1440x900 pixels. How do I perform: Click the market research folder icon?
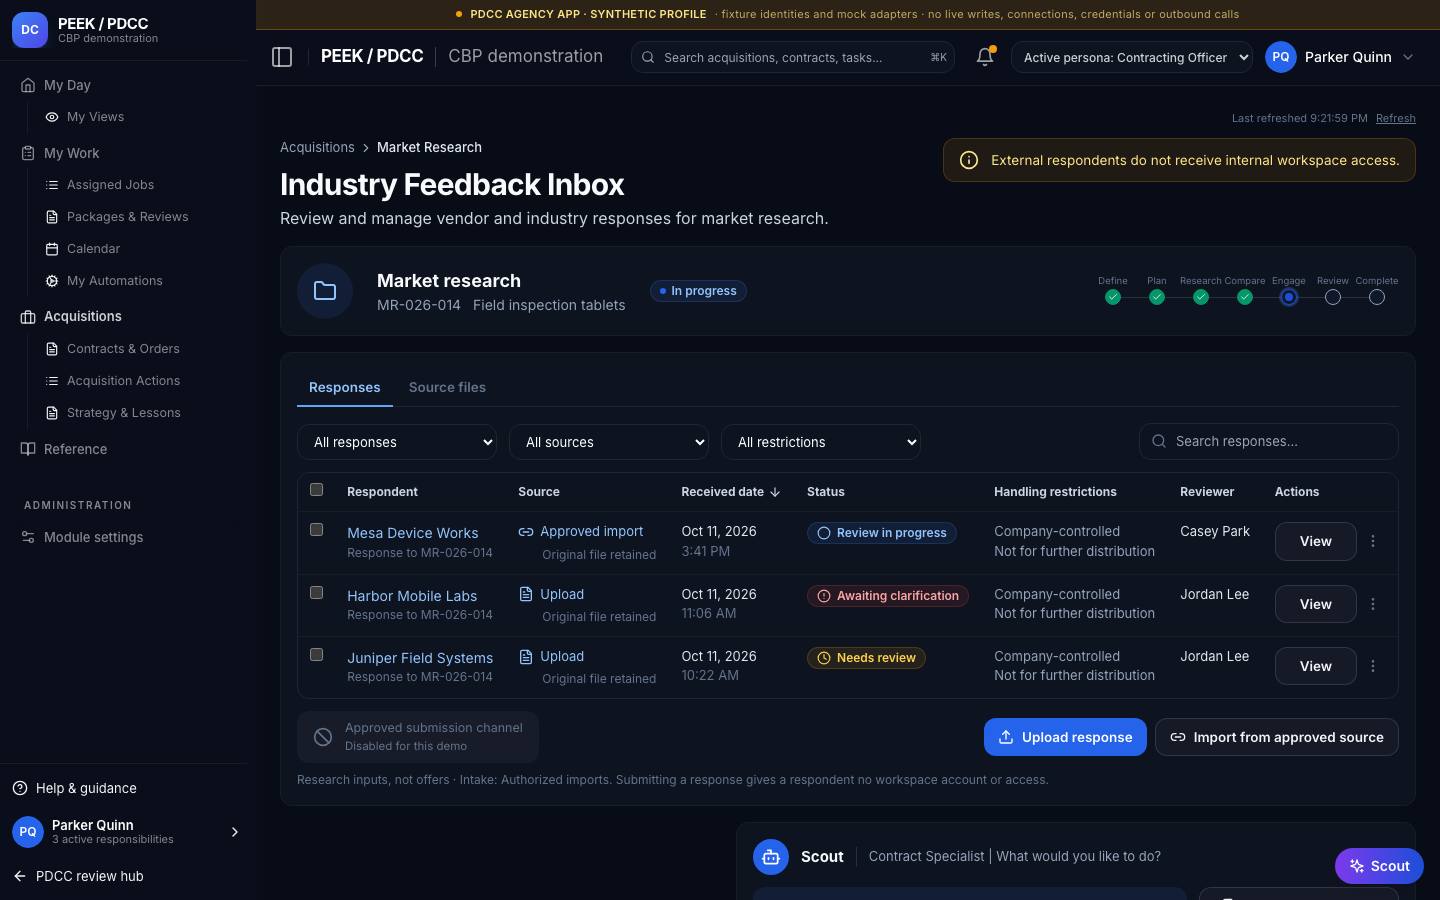point(325,291)
